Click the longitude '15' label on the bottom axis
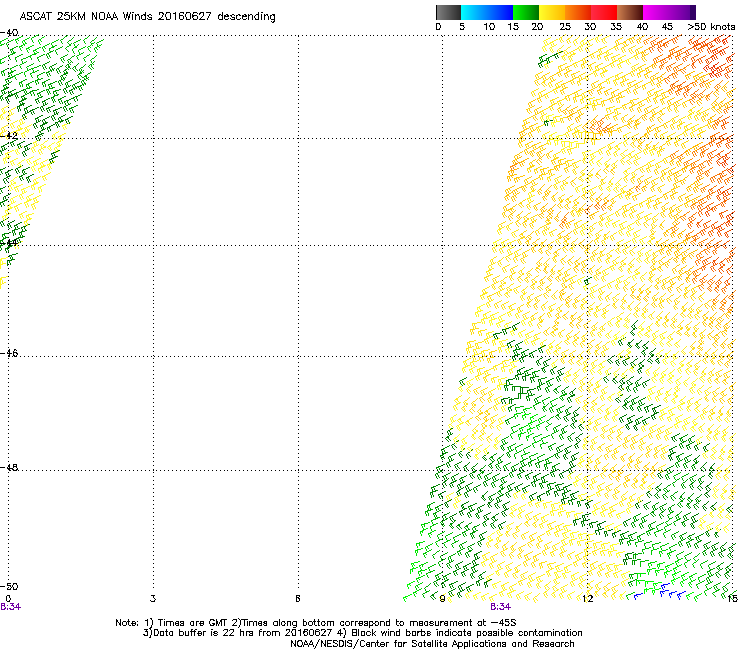This screenshot has width=740, height=650. [732, 599]
